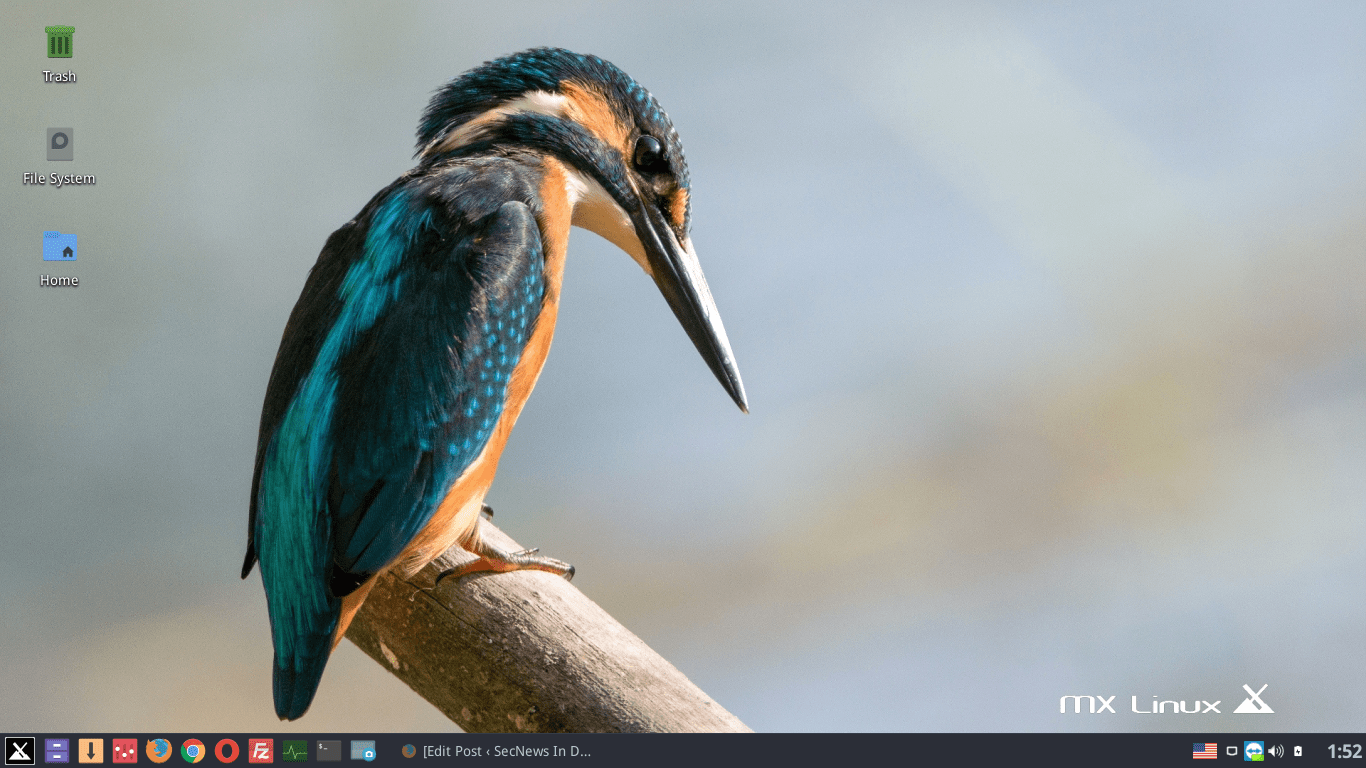This screenshot has height=768, width=1366.
Task: Switch to the Edit Post SecNews window
Action: coord(497,751)
